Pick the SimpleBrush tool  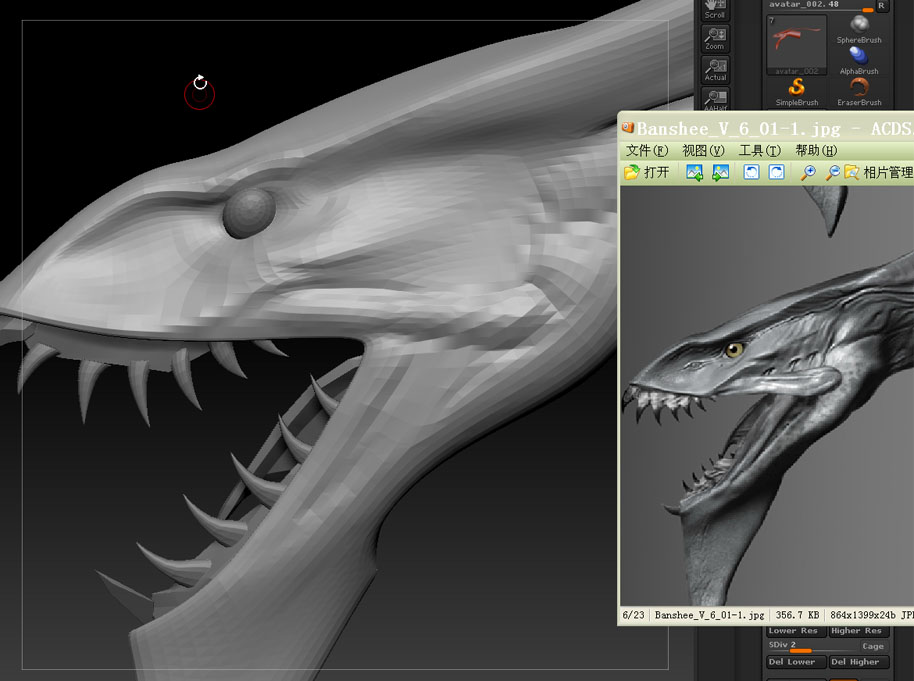[797, 93]
